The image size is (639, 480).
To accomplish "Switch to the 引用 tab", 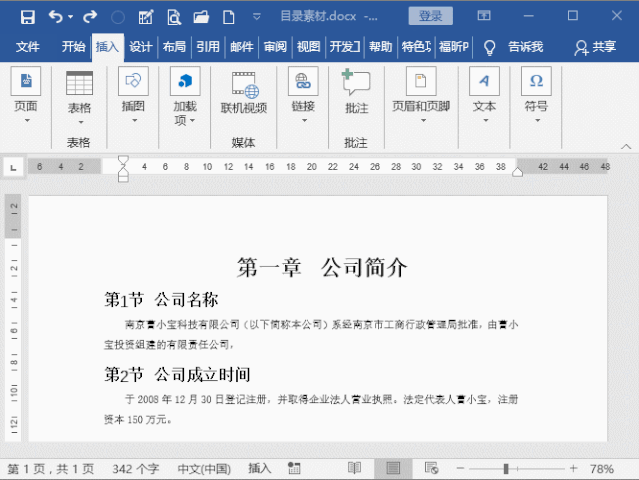I will (208, 46).
